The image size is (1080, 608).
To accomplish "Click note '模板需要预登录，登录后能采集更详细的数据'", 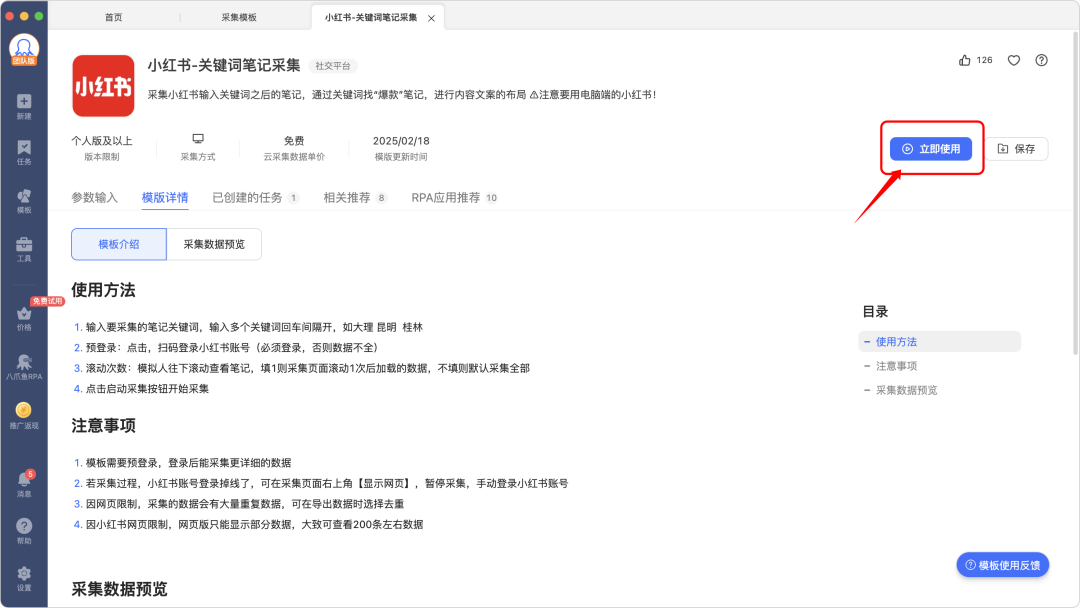I will tap(188, 463).
